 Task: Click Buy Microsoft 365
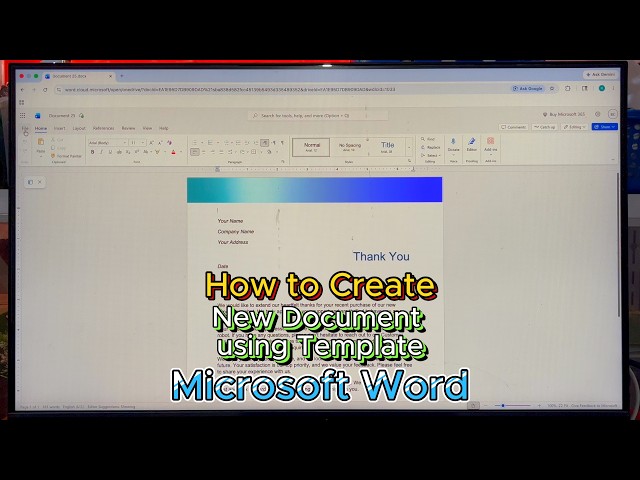click(x=563, y=114)
